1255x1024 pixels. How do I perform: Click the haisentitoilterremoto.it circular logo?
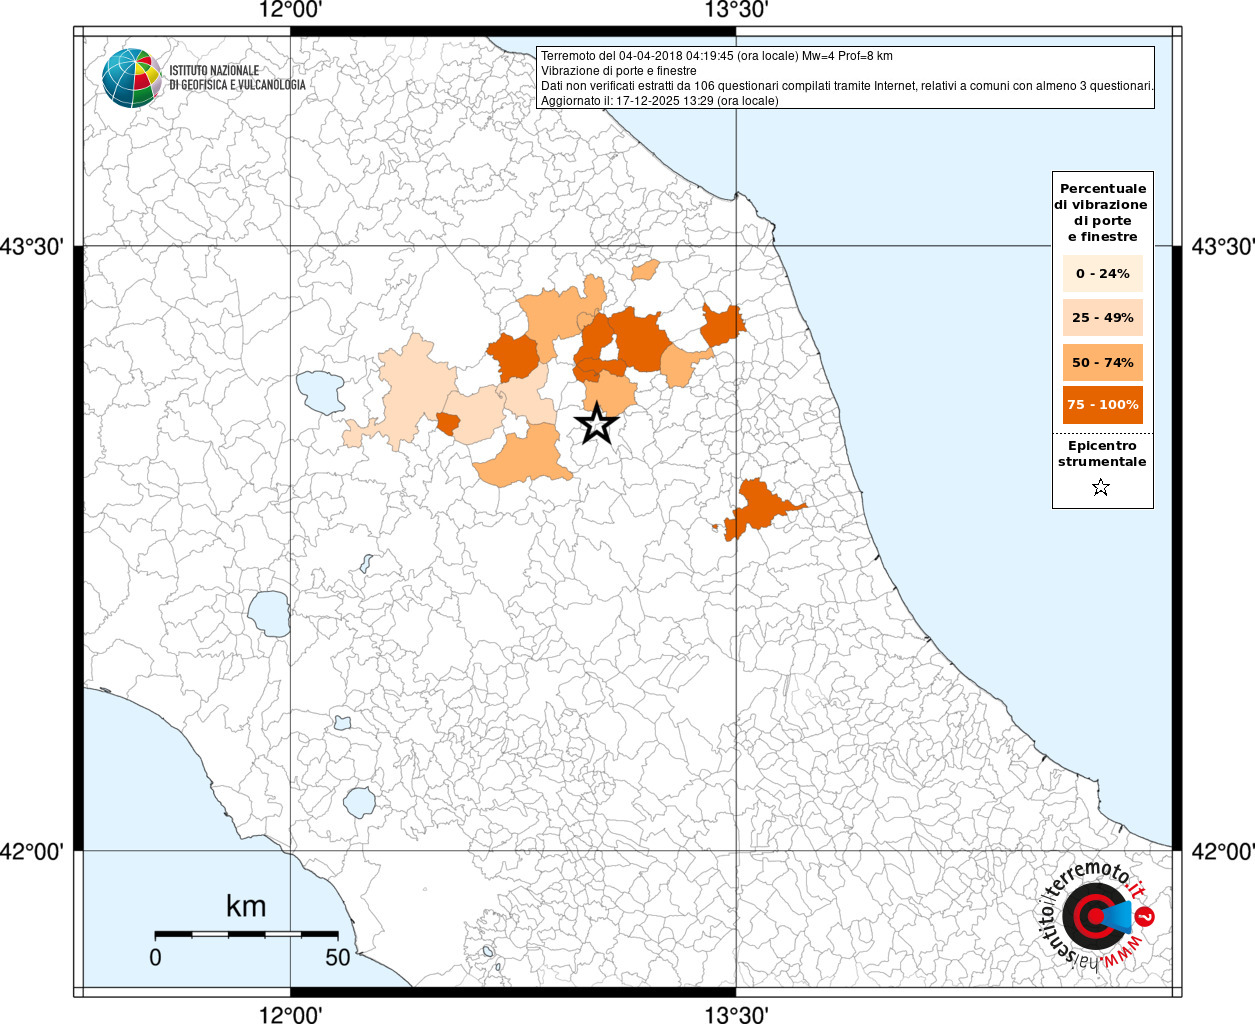[1097, 917]
